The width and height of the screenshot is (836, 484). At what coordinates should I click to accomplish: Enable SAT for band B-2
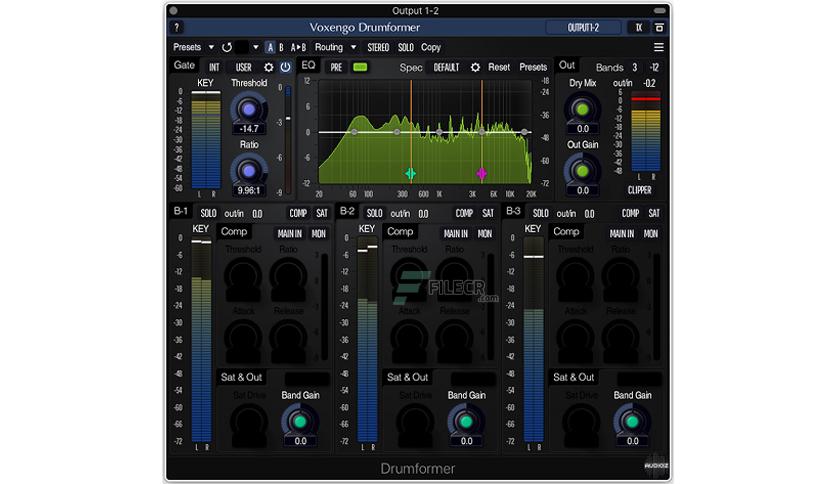[x=488, y=213]
